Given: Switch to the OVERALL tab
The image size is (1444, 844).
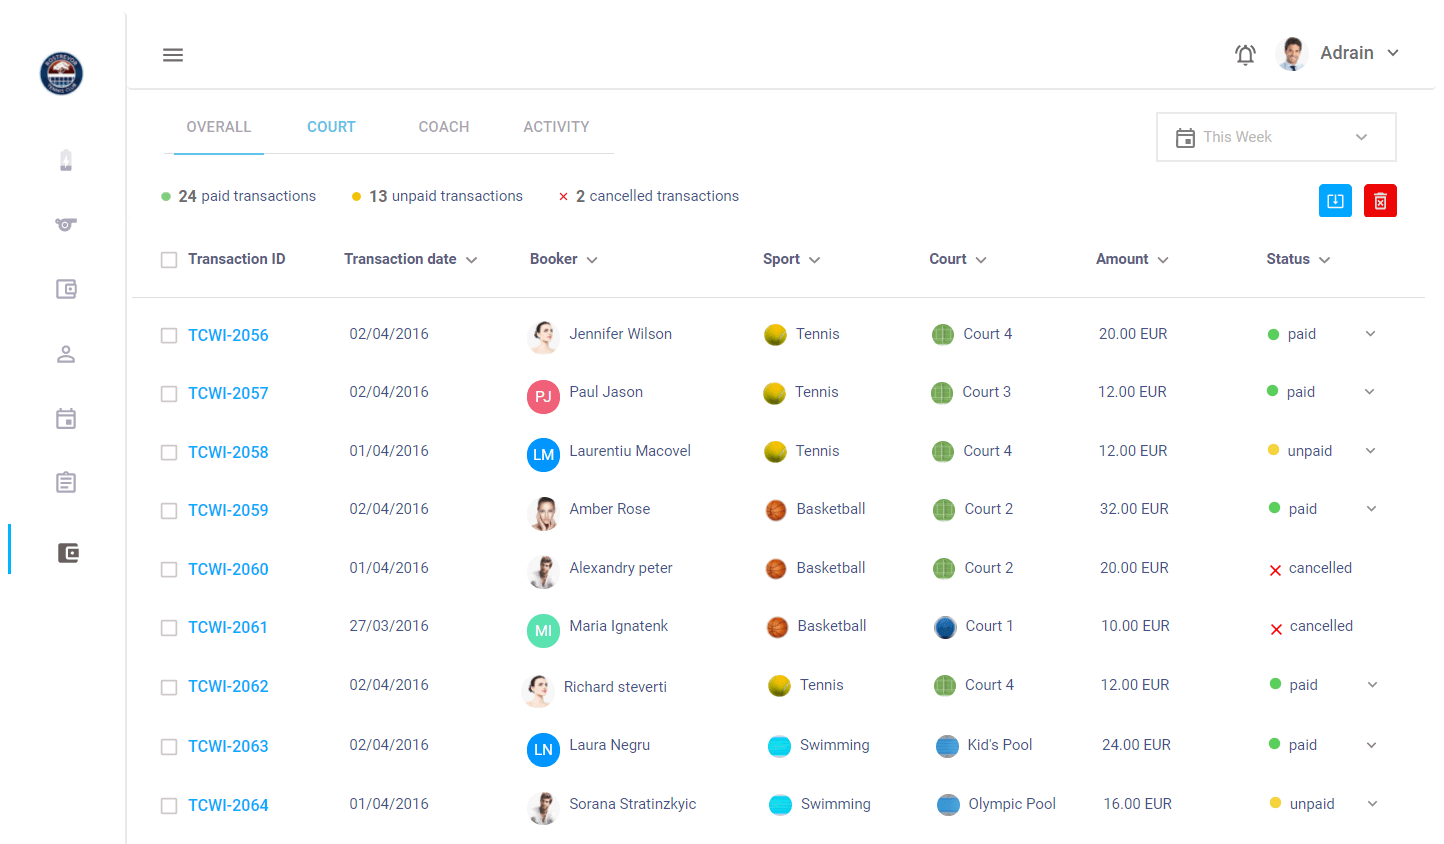Looking at the screenshot, I should point(219,127).
